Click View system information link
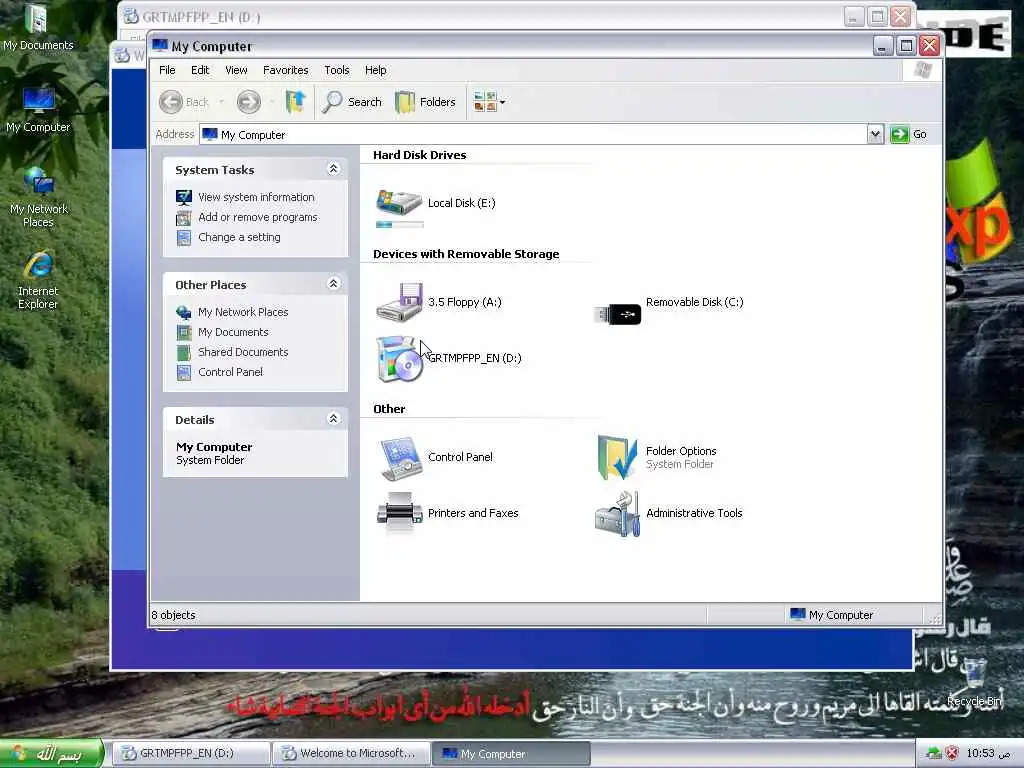The width and height of the screenshot is (1024, 768). pyautogui.click(x=256, y=197)
